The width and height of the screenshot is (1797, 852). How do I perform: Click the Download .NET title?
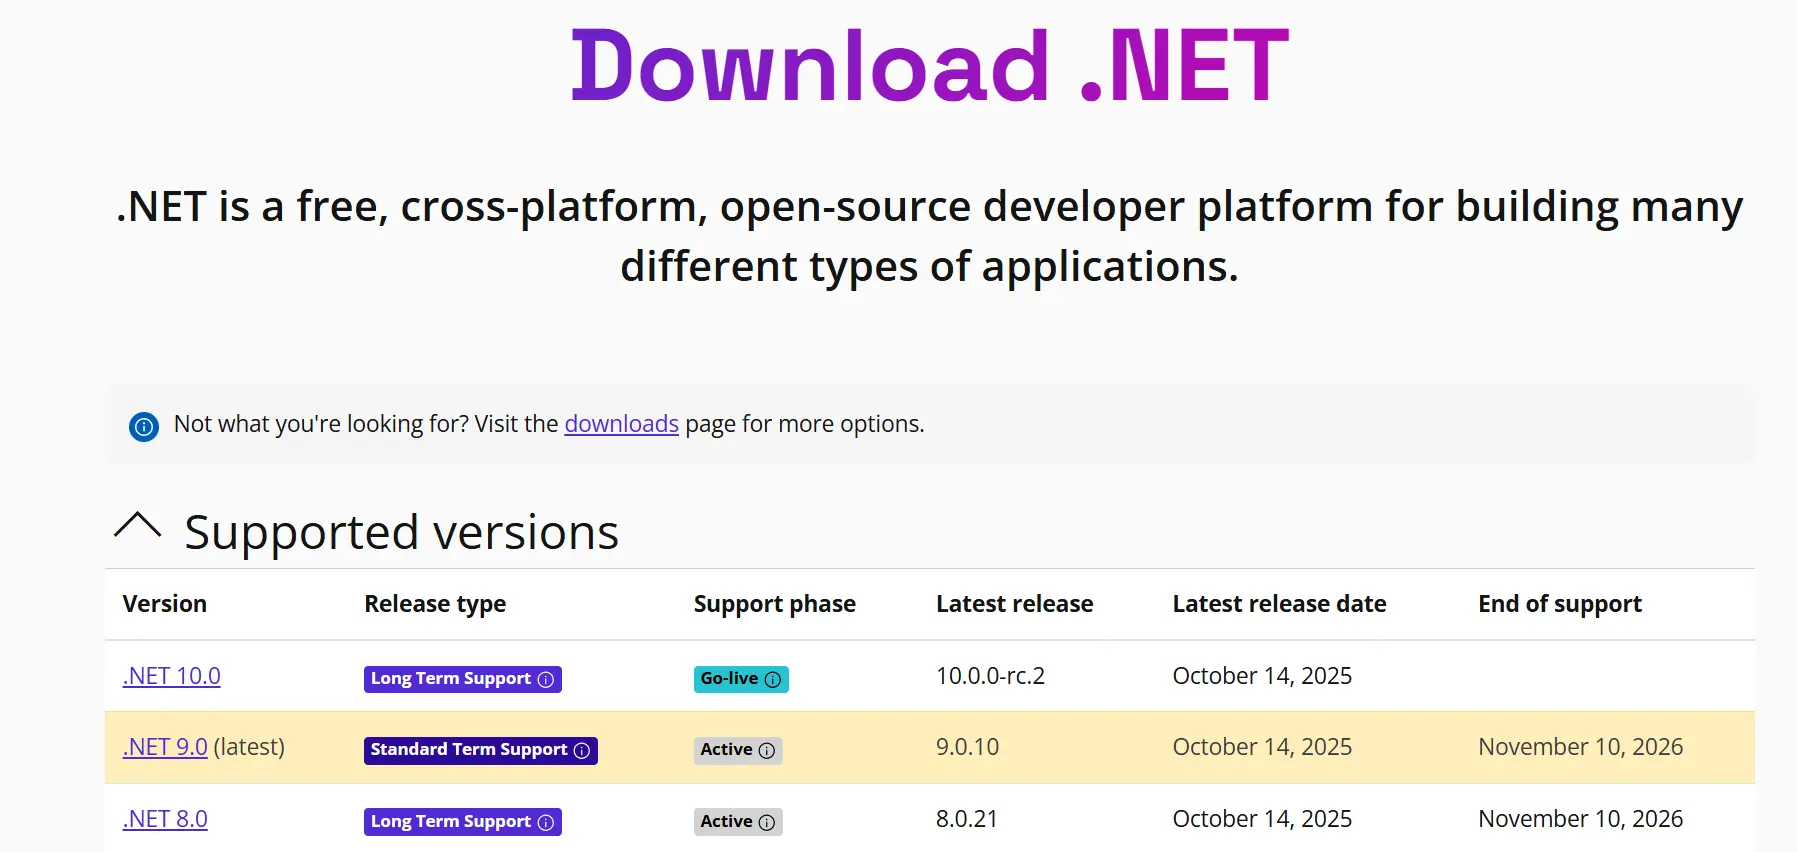click(x=929, y=66)
